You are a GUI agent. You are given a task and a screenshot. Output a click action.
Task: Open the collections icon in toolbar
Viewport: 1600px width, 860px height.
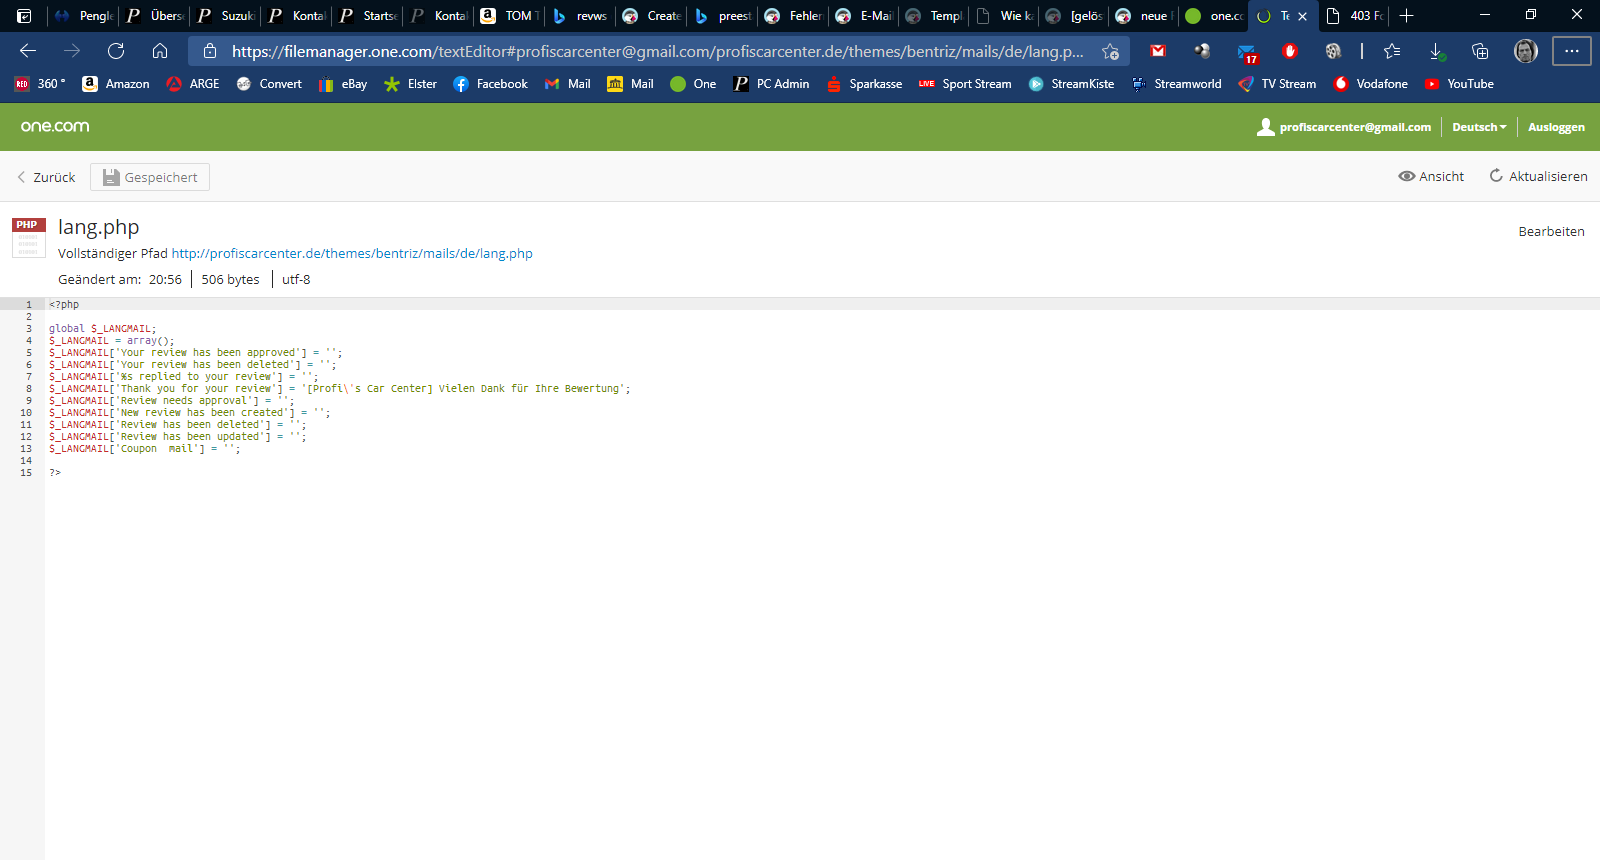pos(1480,51)
